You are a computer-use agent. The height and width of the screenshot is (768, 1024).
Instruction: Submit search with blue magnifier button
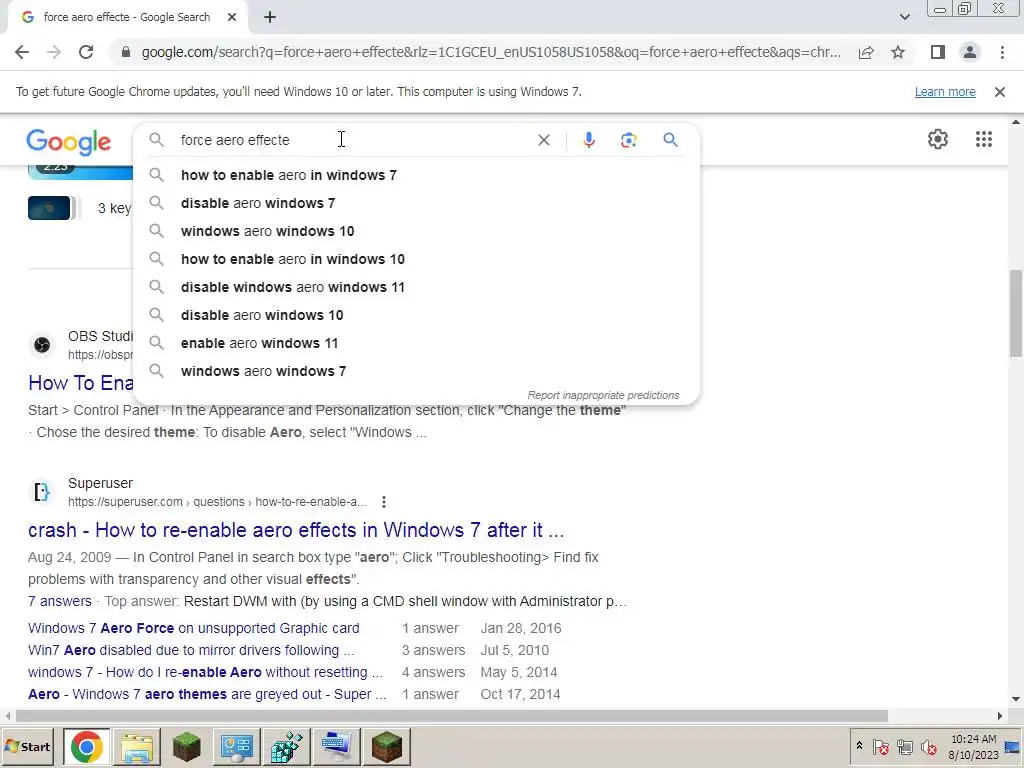tap(670, 140)
